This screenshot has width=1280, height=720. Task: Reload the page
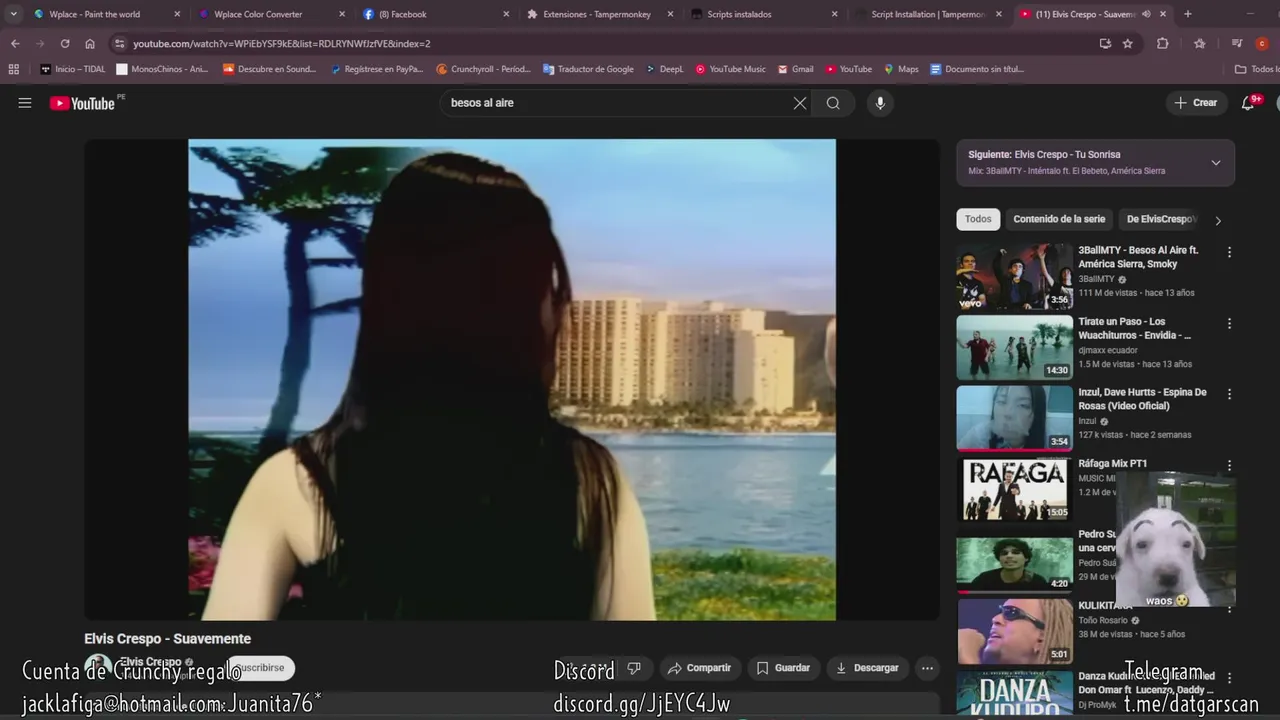(x=65, y=44)
